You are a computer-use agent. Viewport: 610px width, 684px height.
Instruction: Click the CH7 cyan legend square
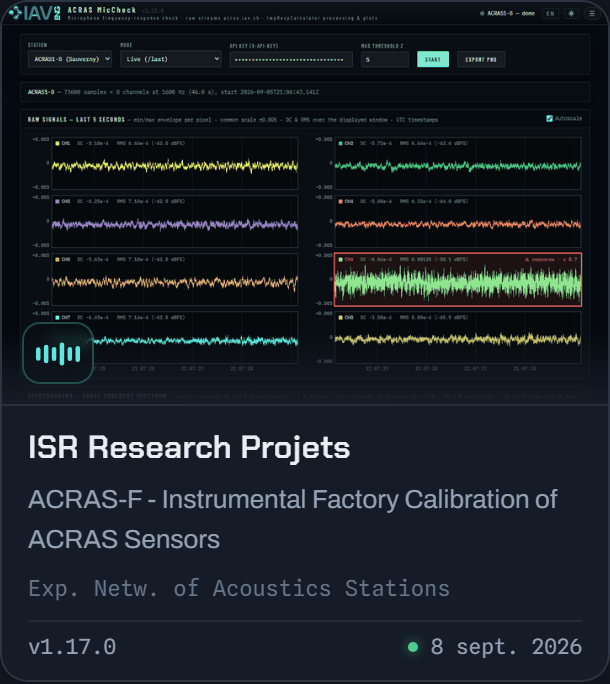57,317
